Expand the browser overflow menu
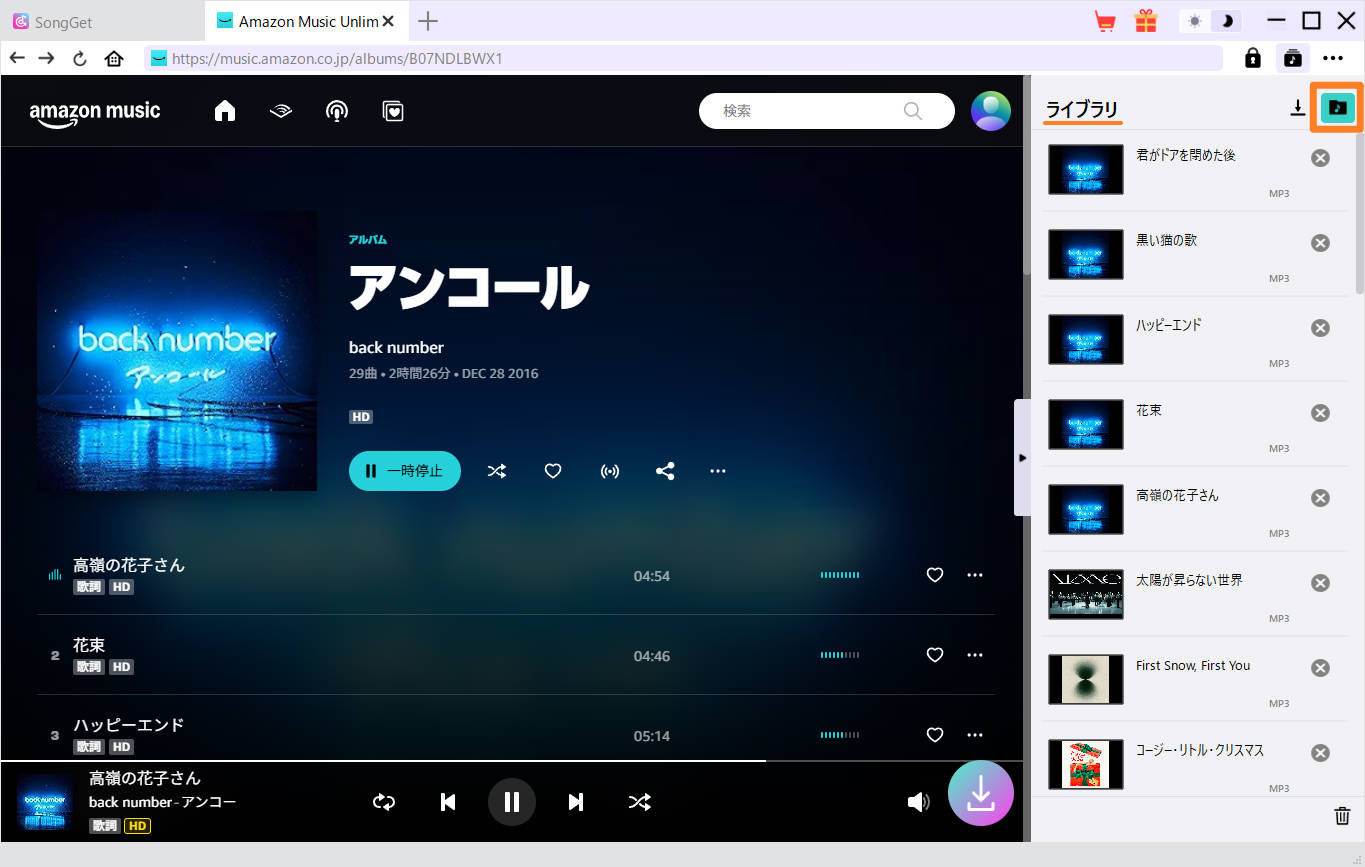The image size is (1365, 867). (1332, 58)
